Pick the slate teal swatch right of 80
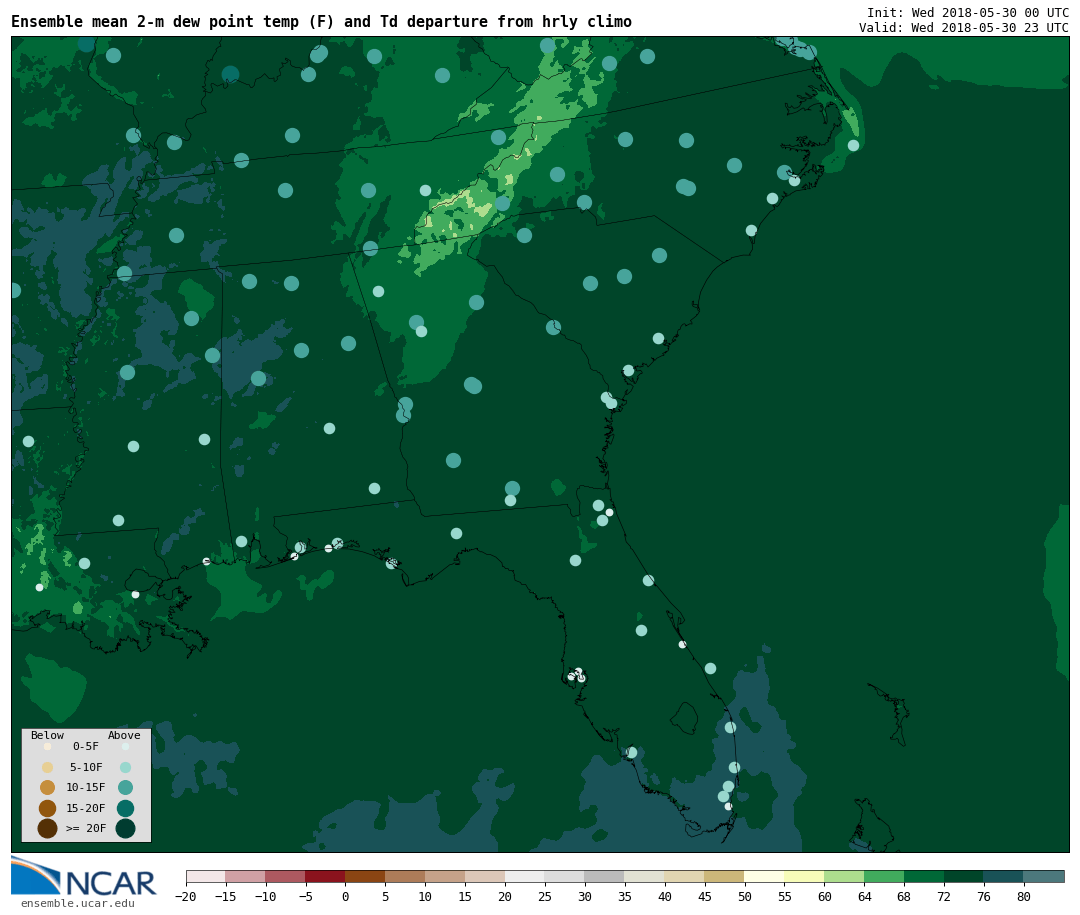This screenshot has width=1080, height=915. coord(1043,876)
